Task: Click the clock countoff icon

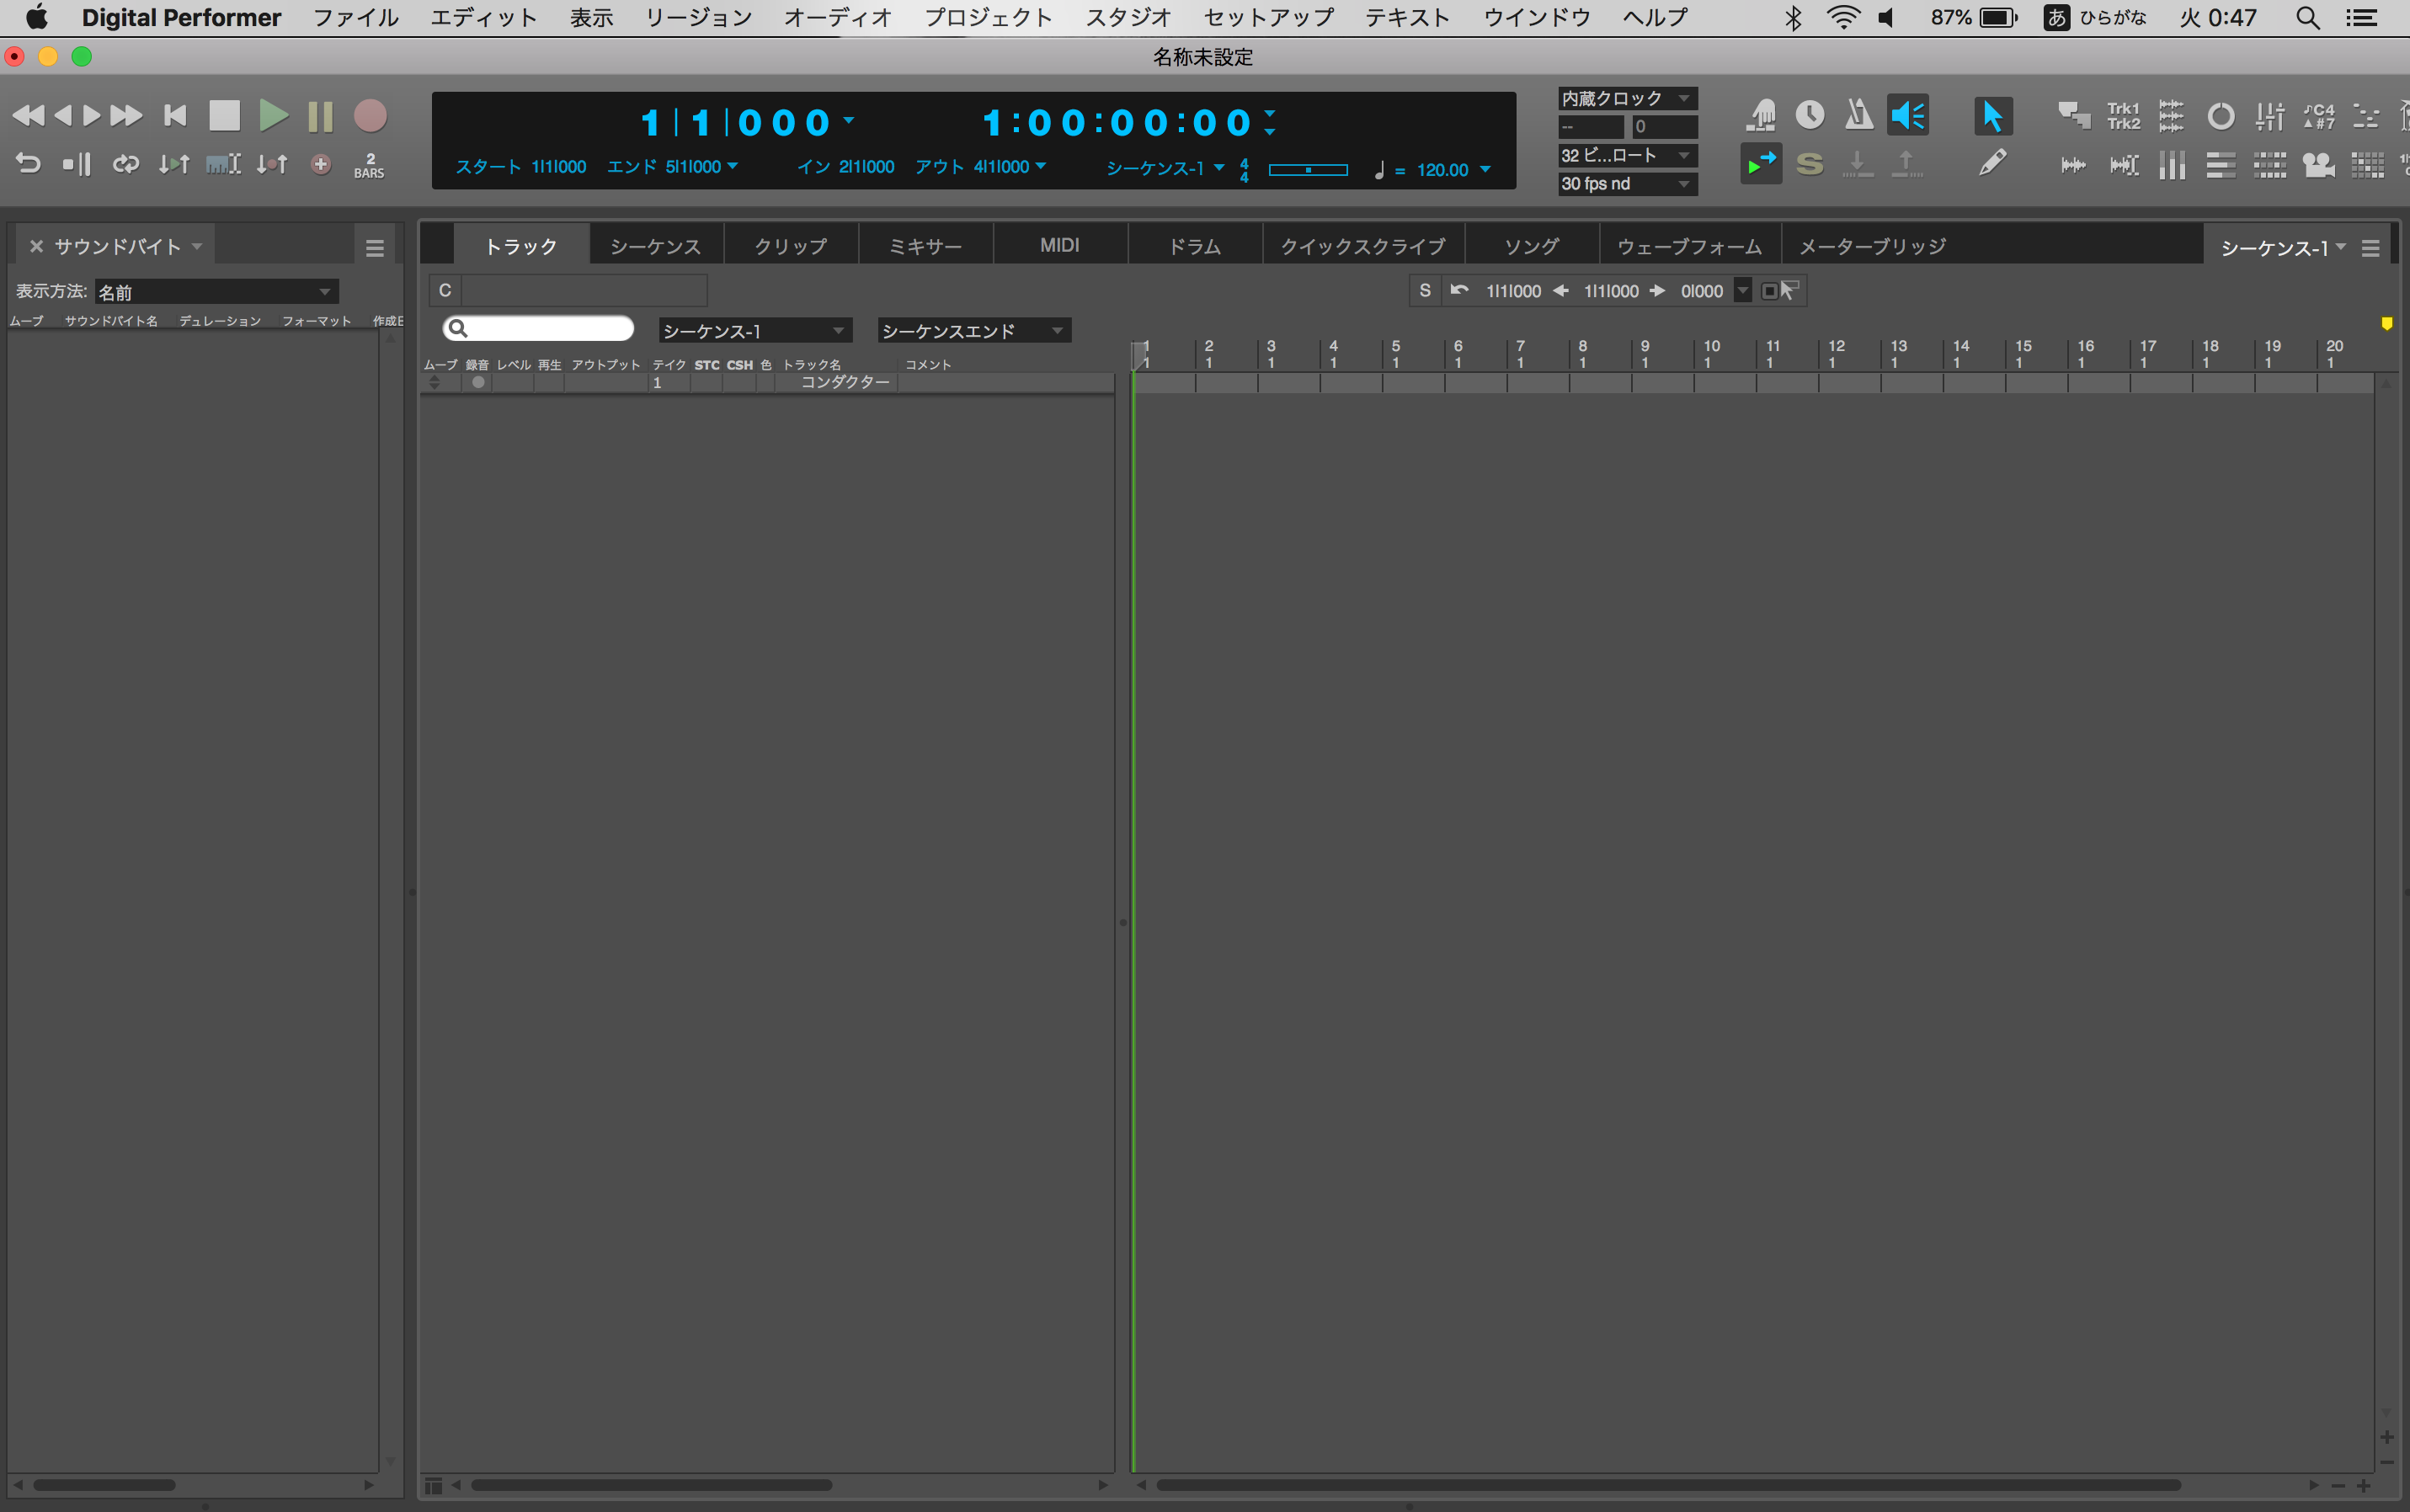Action: (1809, 115)
